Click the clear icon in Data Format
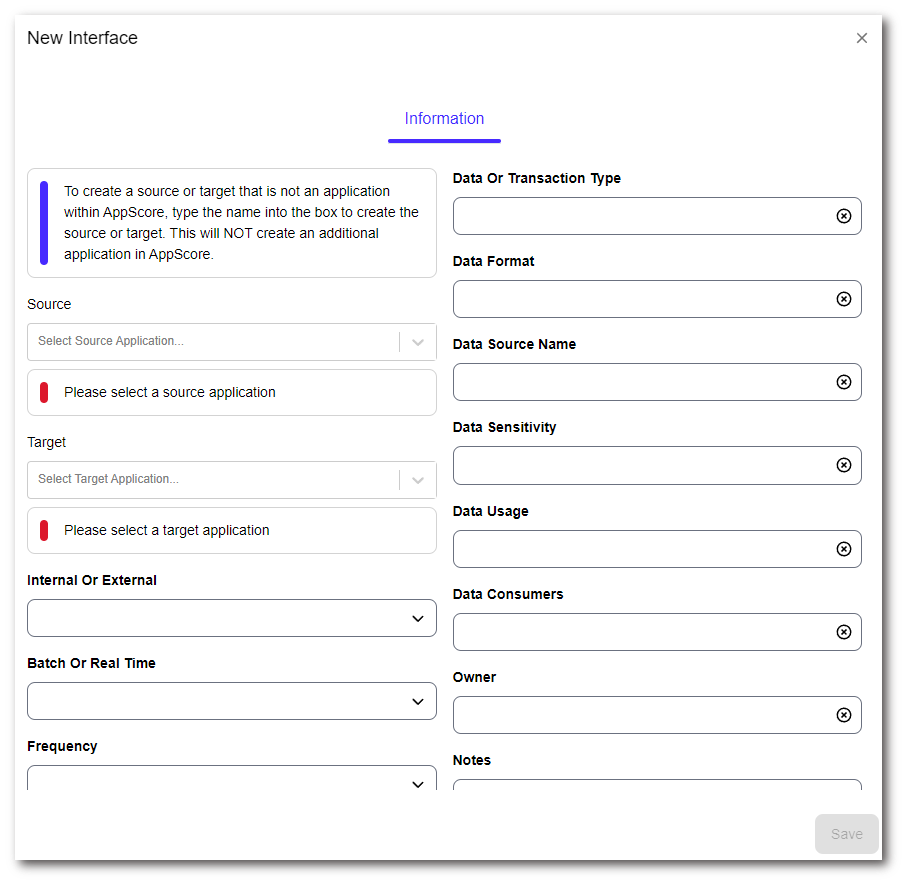907x885 pixels. 843,299
